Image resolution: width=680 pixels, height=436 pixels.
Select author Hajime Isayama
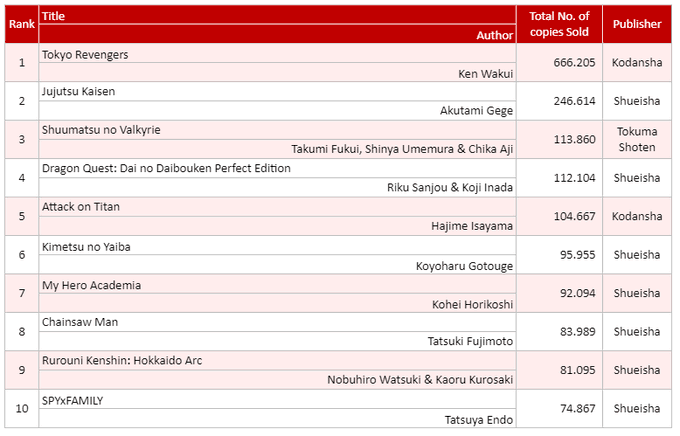click(472, 226)
